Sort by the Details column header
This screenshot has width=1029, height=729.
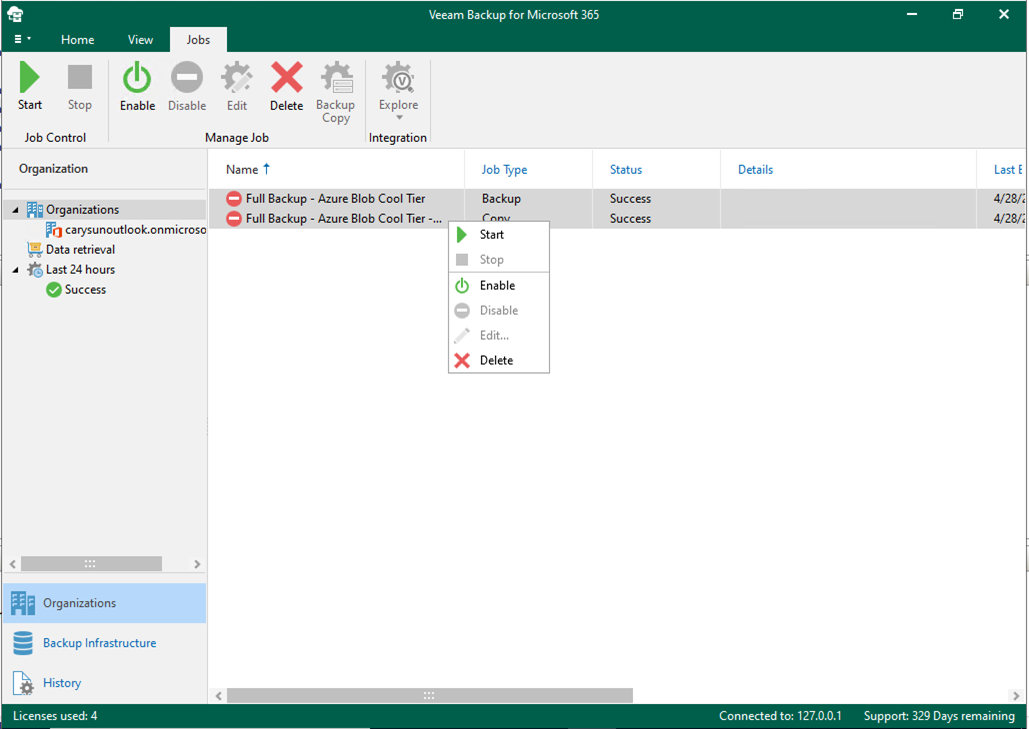coord(755,170)
